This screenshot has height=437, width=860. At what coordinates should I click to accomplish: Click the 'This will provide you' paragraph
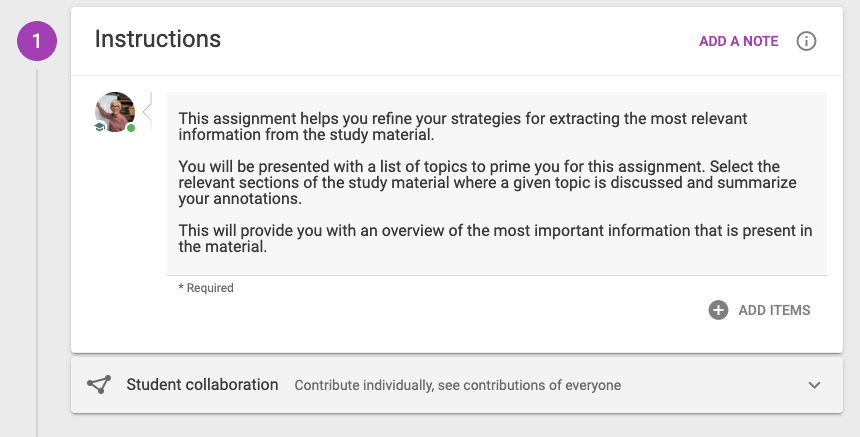(x=495, y=239)
